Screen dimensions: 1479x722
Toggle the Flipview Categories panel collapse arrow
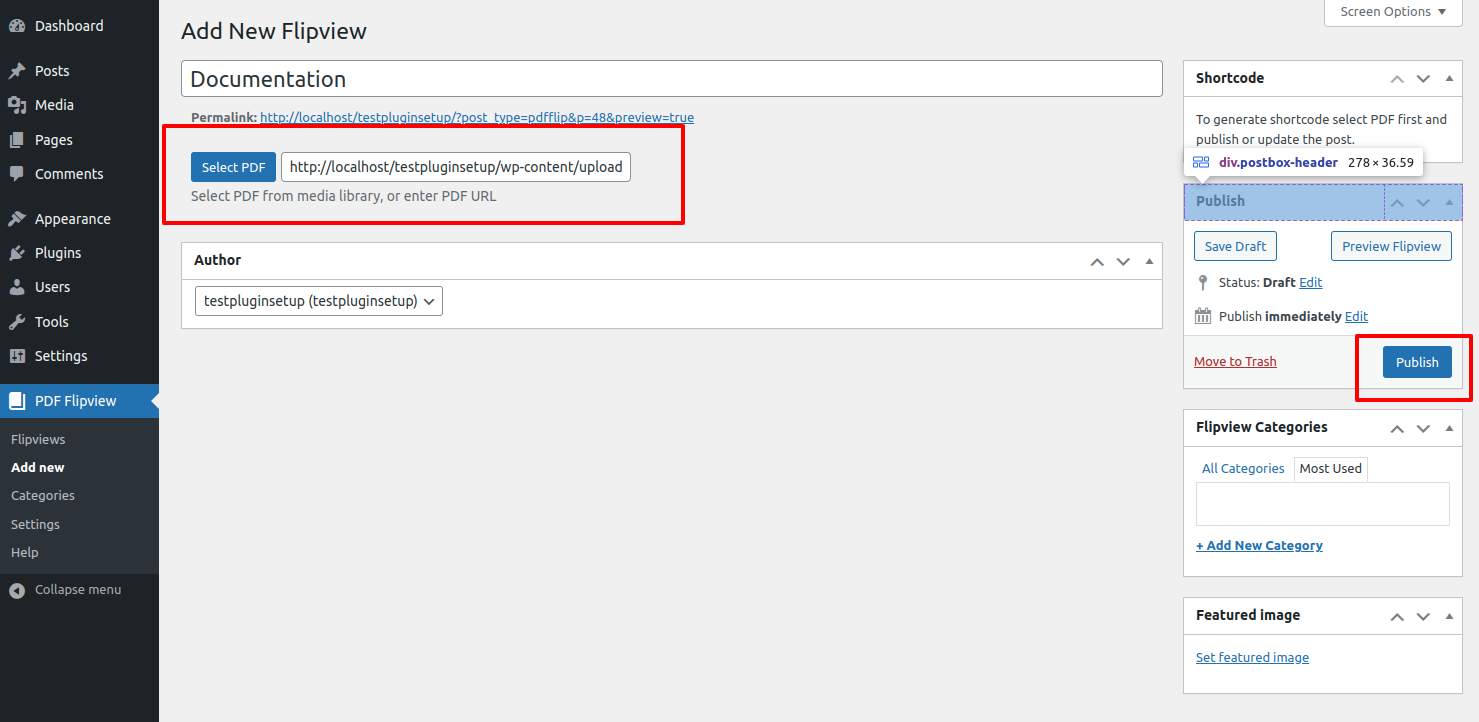[x=1449, y=428]
